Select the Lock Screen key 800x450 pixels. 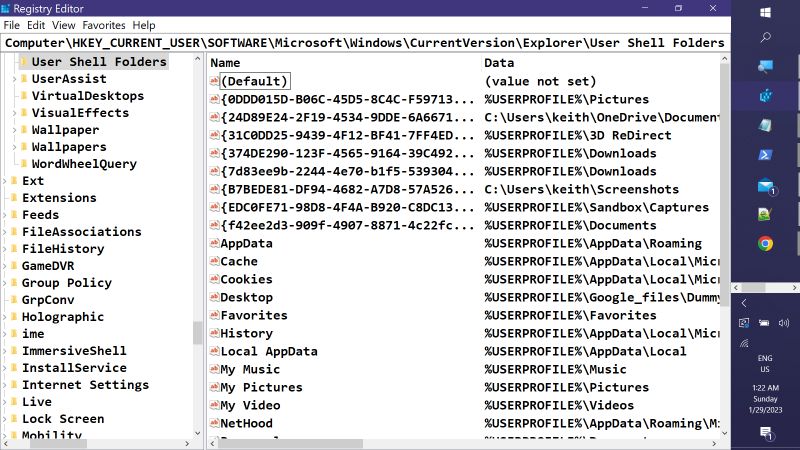point(63,419)
